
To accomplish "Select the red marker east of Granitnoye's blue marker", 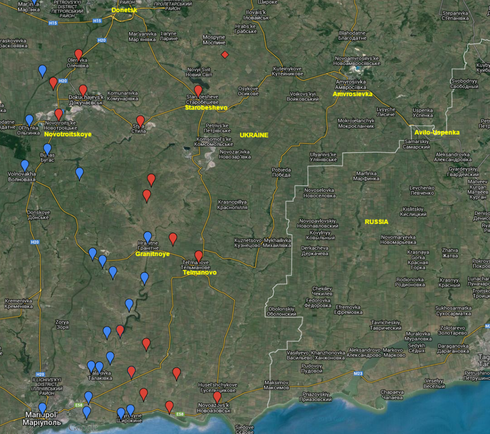I will point(173,239).
